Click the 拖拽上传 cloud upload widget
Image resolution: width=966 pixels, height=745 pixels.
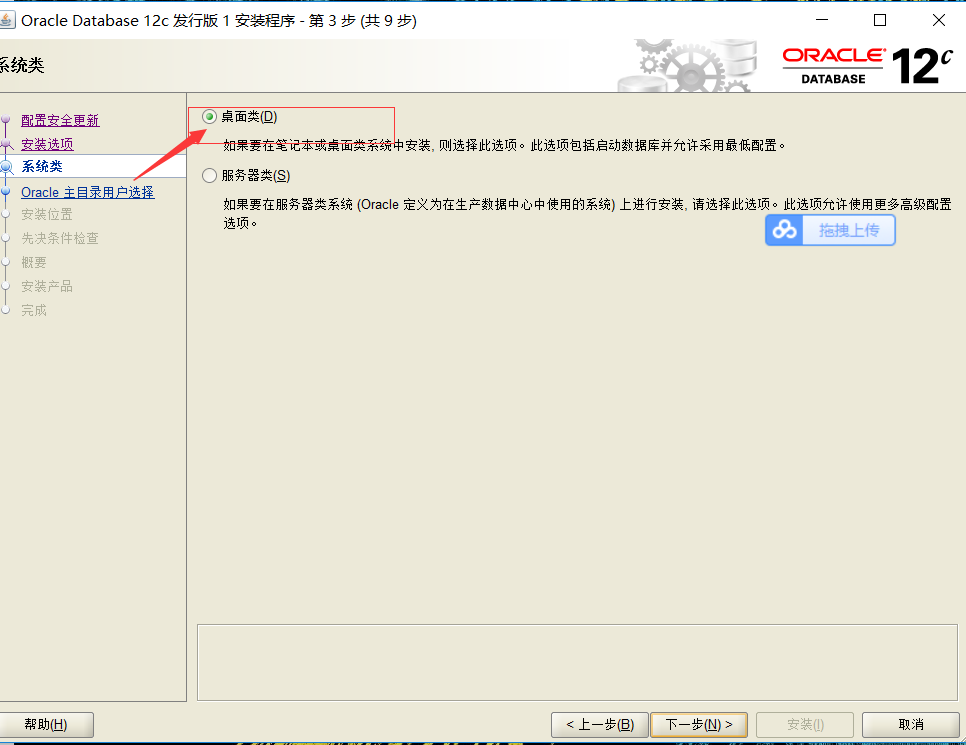(x=830, y=230)
